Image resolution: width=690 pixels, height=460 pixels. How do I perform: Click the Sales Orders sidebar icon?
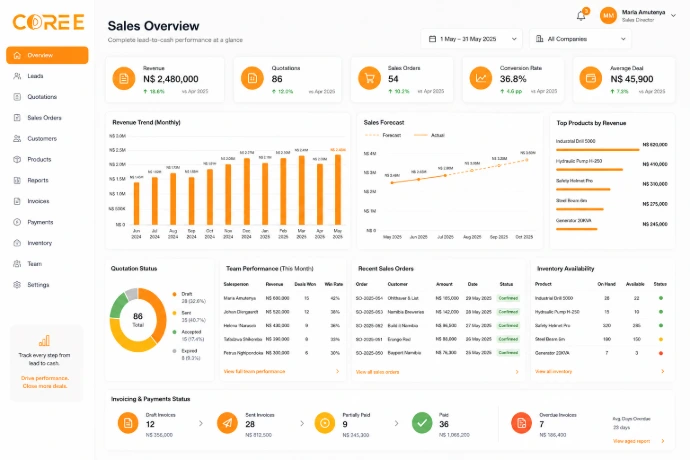click(17, 118)
